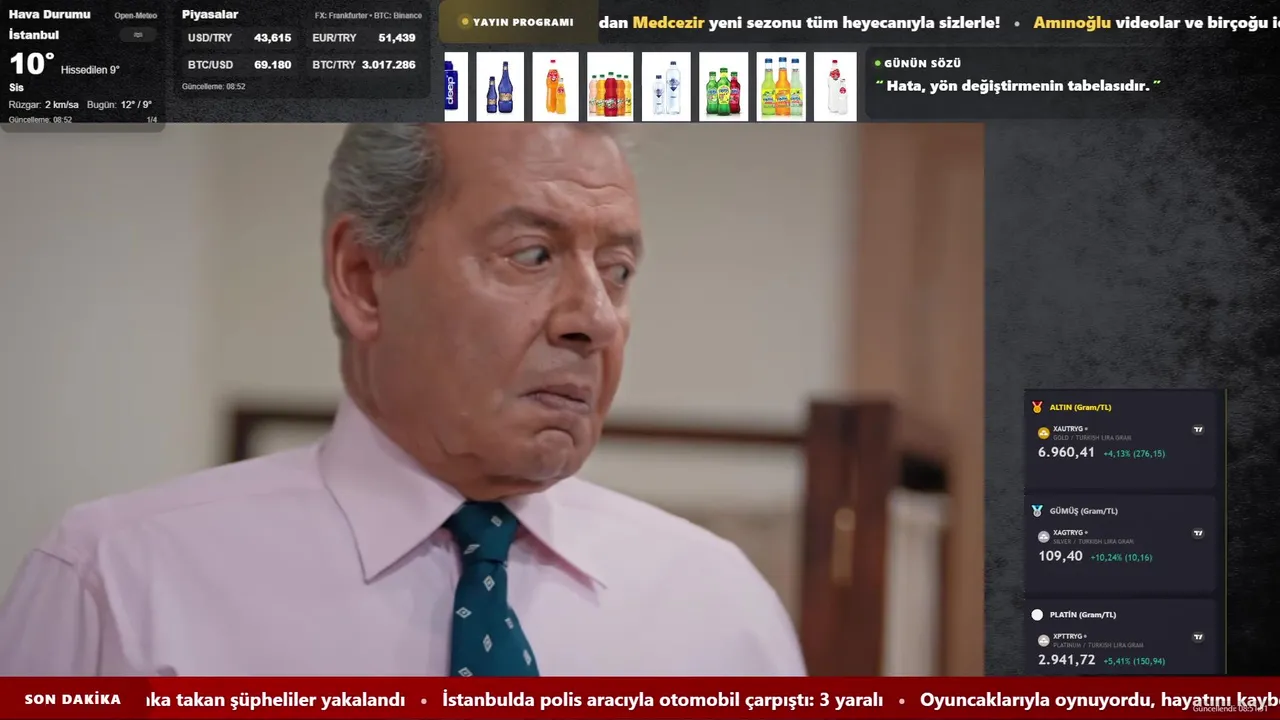The height and width of the screenshot is (720, 1280).
Task: Open headline ending 'şüpheliler yakalandı'
Action: click(x=275, y=699)
